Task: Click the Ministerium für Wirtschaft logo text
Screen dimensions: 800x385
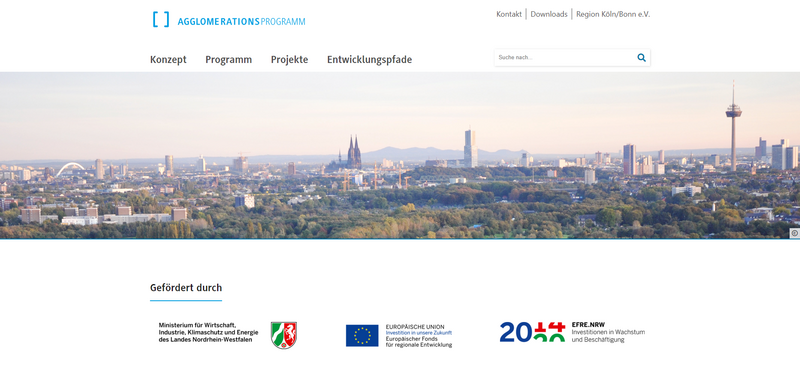Action: 208,332
